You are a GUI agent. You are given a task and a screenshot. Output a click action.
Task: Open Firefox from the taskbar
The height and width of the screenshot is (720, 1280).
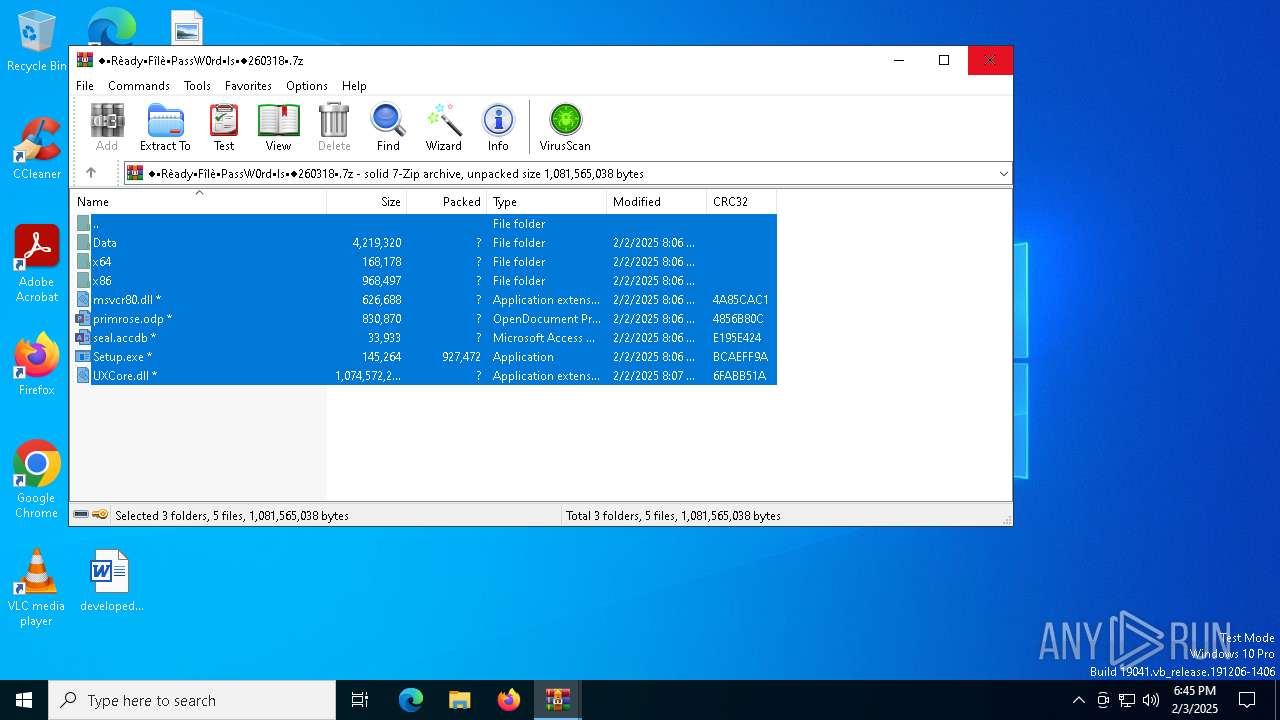[508, 700]
